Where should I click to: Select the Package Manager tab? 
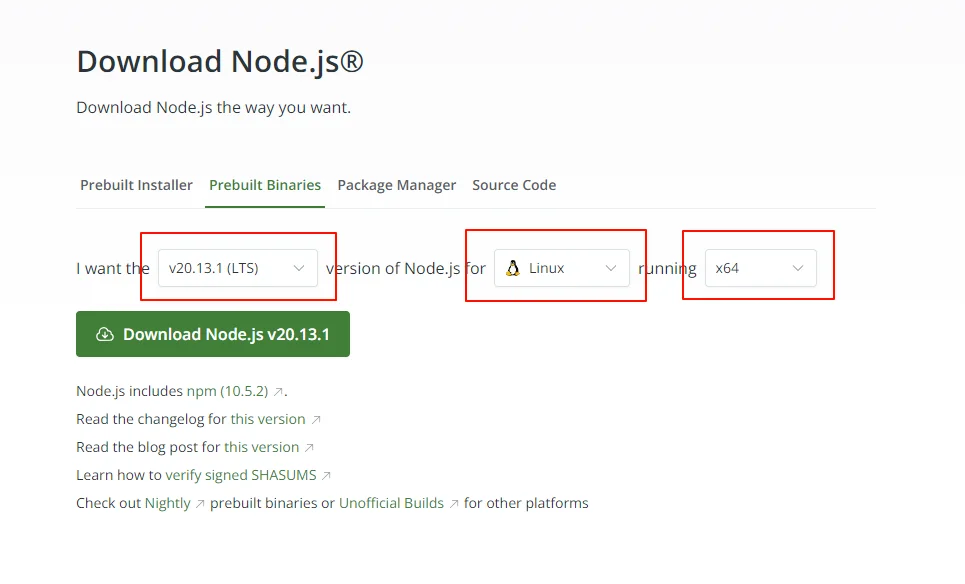pos(396,185)
